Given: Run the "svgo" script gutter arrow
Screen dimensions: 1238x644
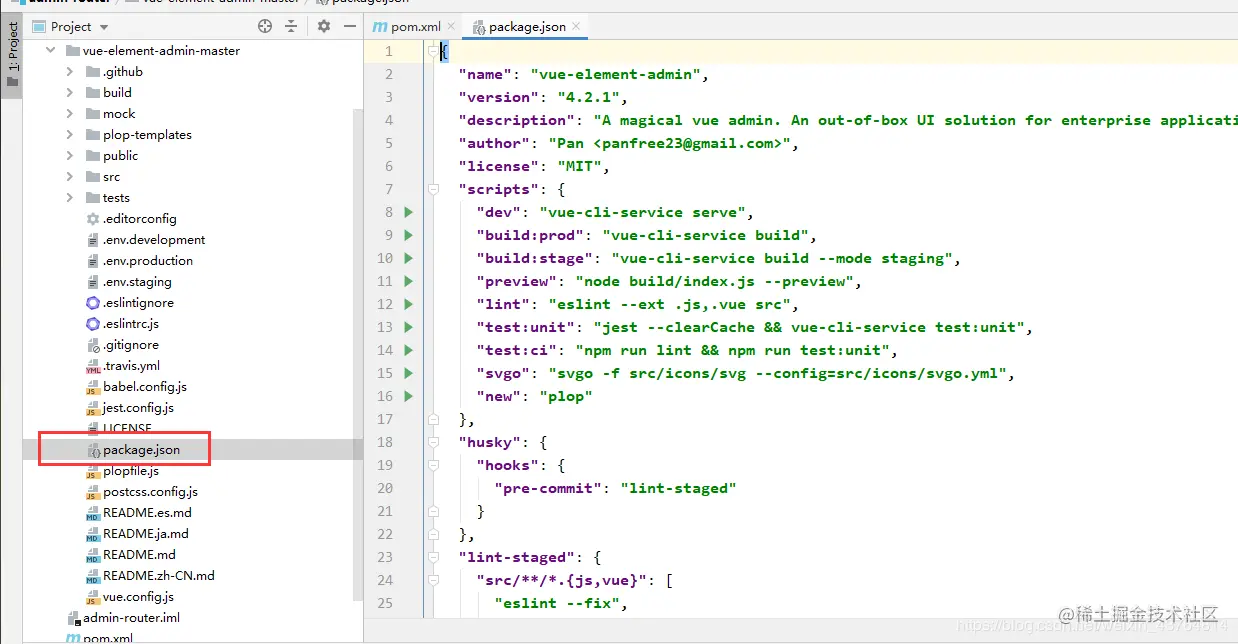Looking at the screenshot, I should click(x=408, y=373).
